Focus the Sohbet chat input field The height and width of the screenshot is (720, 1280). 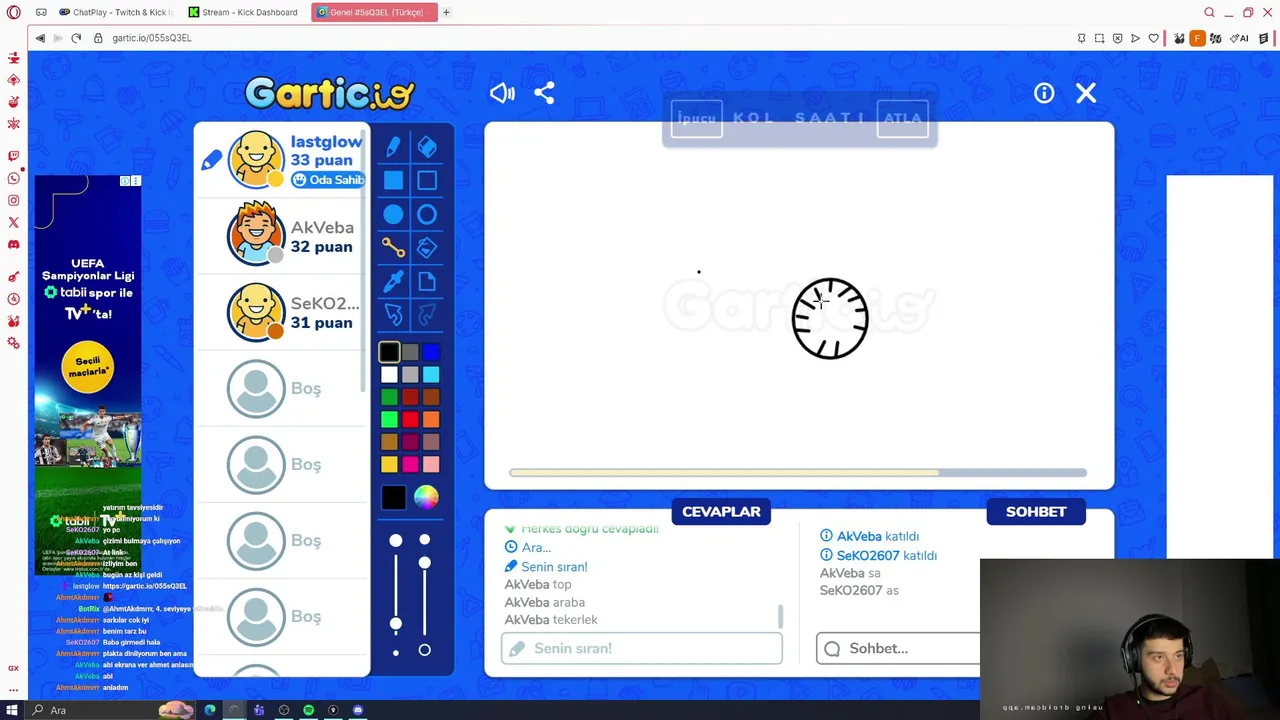897,648
